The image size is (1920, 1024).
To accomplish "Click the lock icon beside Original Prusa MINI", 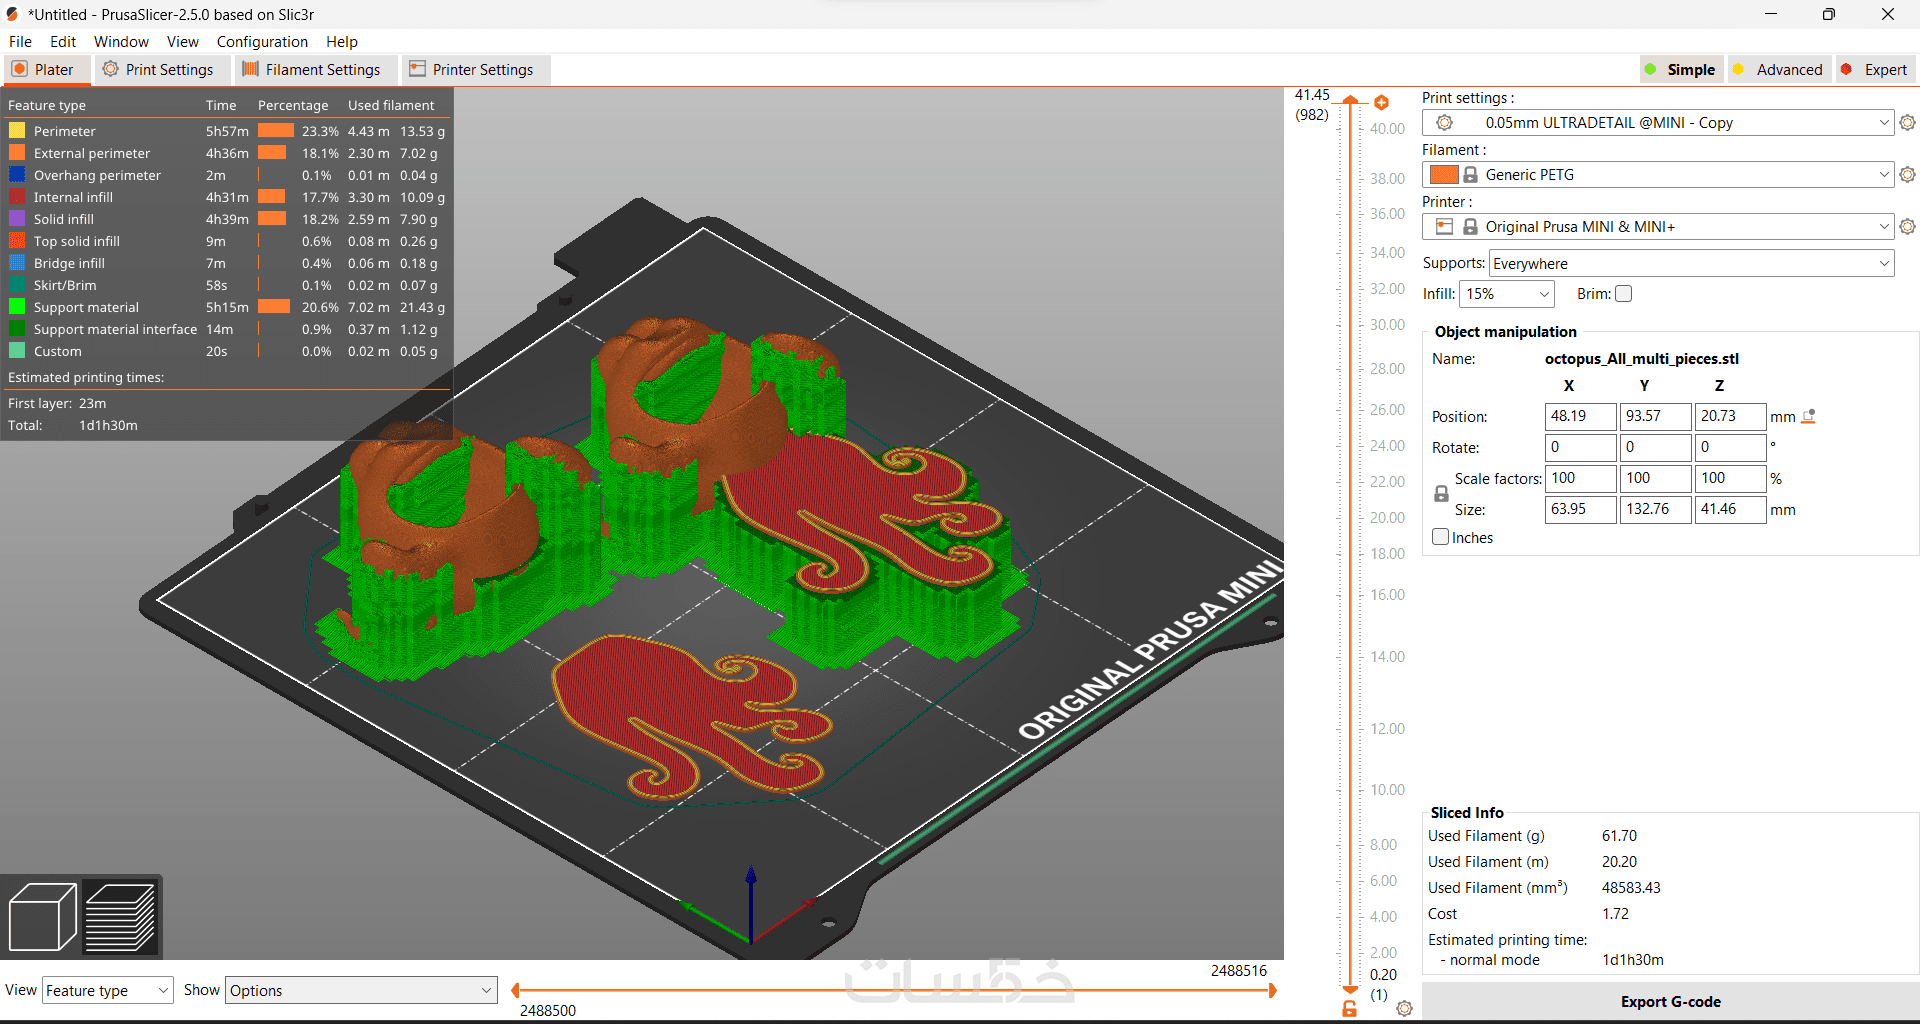I will point(1470,227).
